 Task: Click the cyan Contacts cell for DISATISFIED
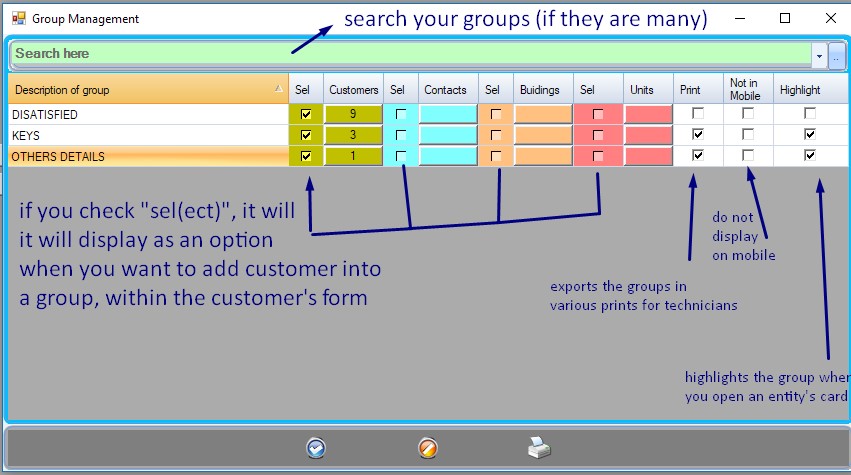coord(447,114)
